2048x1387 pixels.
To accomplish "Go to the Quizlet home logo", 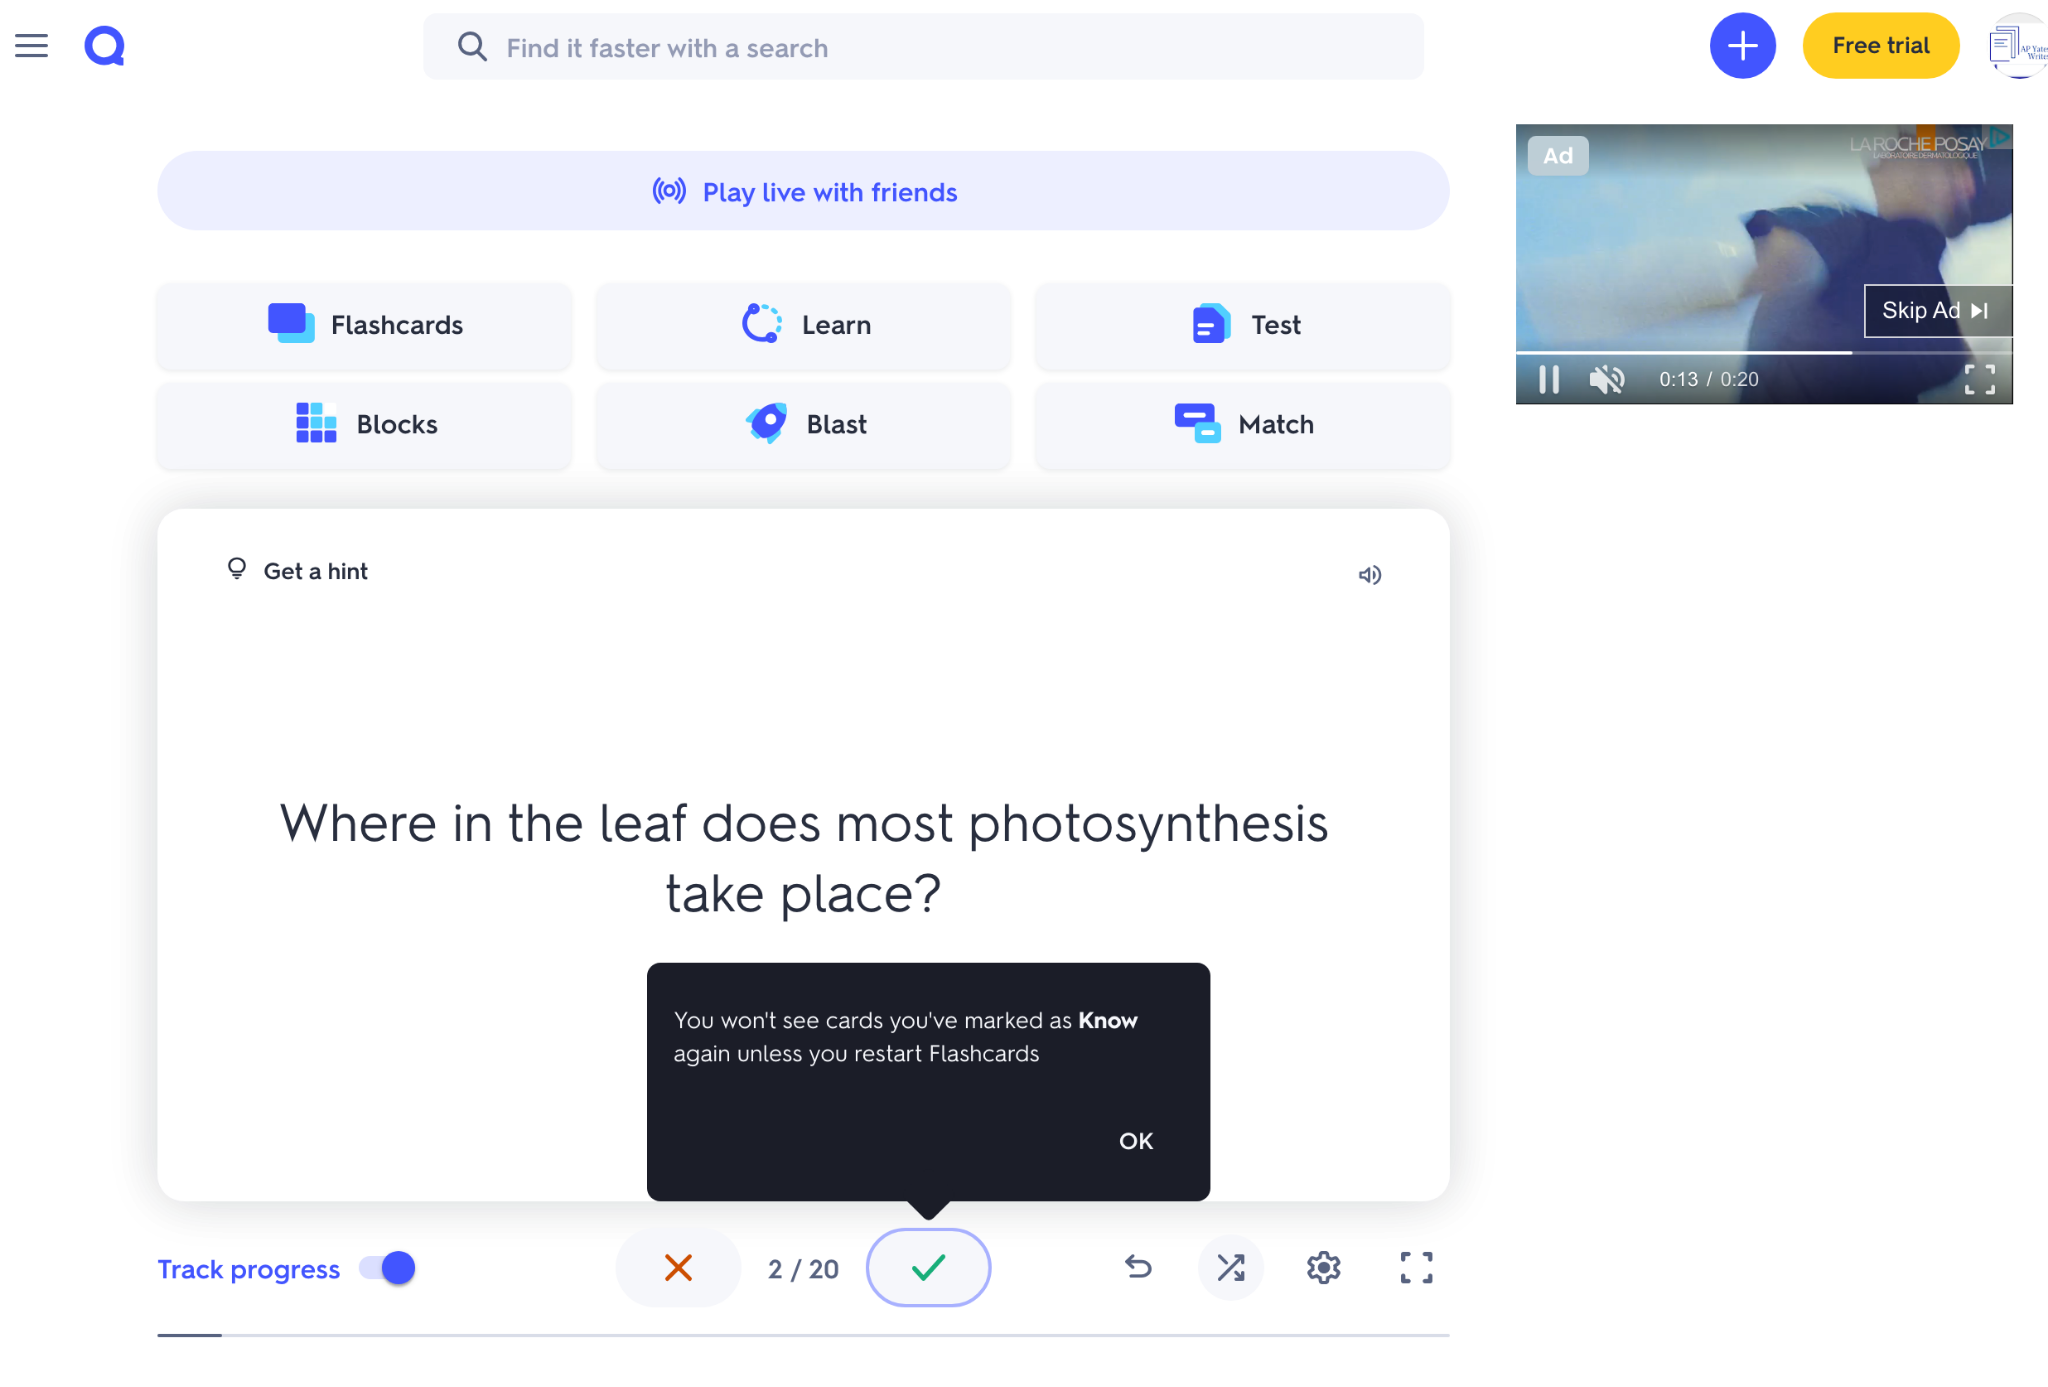I will tap(104, 46).
